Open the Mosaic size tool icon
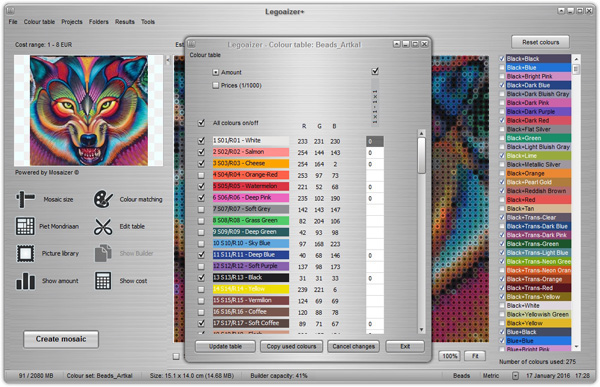This screenshot has width=600, height=387. [x=25, y=199]
